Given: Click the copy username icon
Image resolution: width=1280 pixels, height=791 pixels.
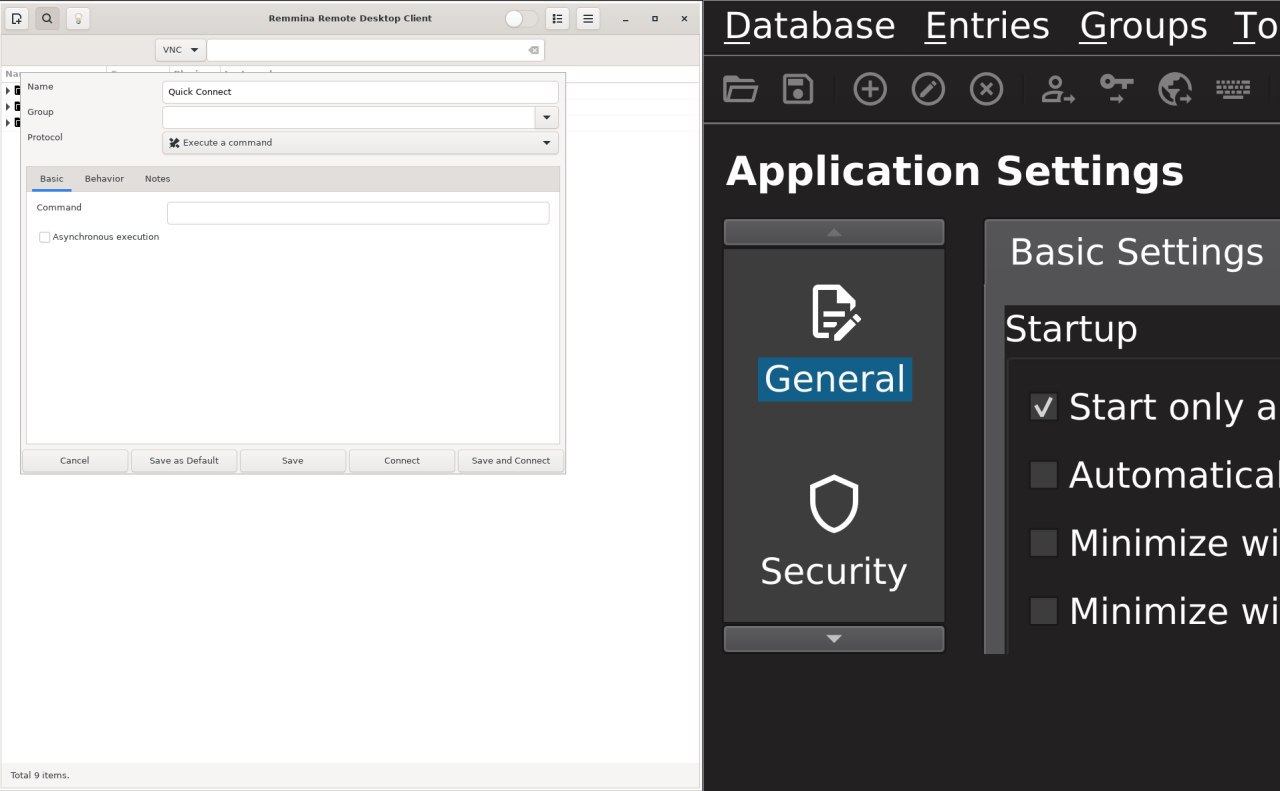Looking at the screenshot, I should coord(1058,89).
